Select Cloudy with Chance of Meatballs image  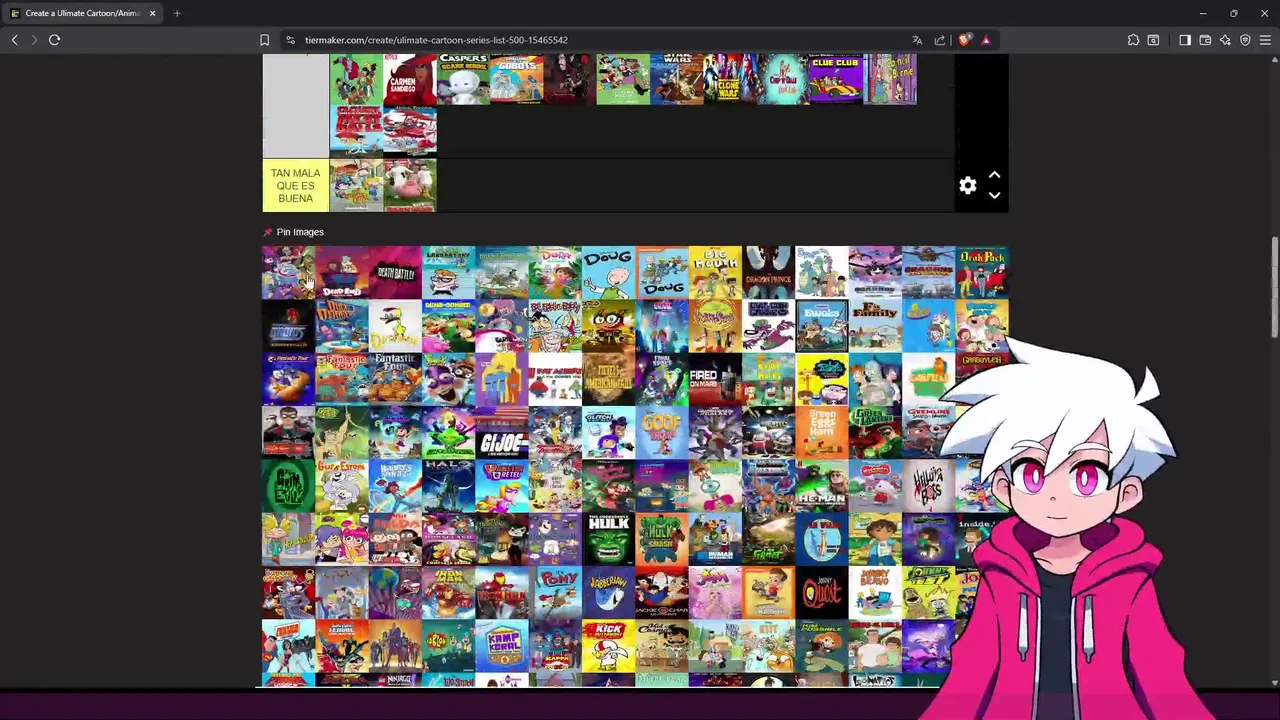click(356, 132)
